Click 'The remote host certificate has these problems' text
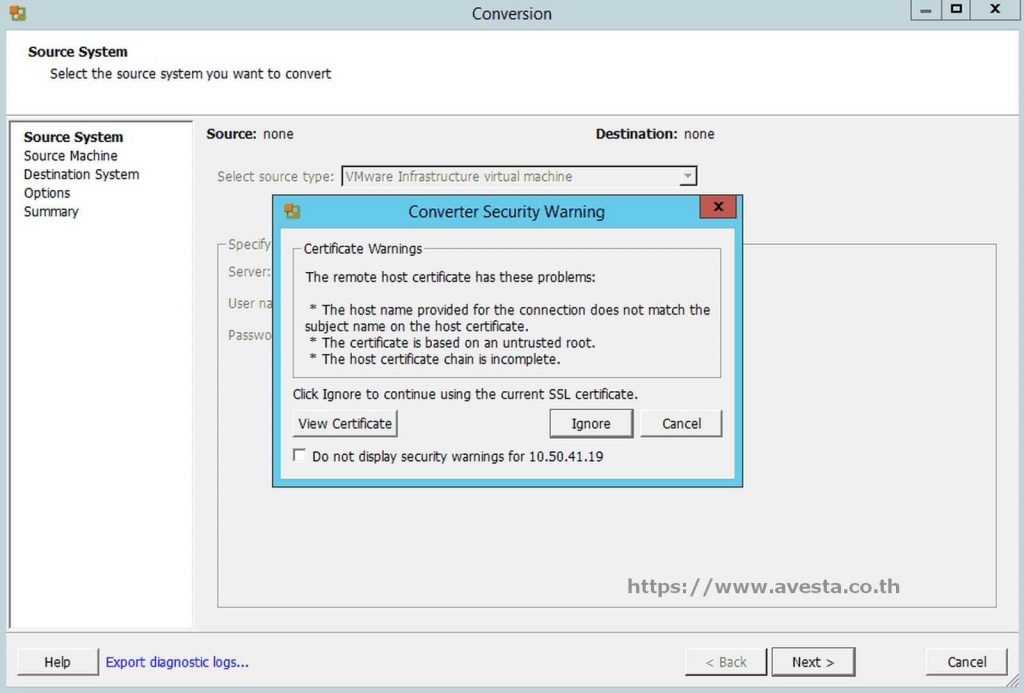The width and height of the screenshot is (1024, 693). pos(450,277)
